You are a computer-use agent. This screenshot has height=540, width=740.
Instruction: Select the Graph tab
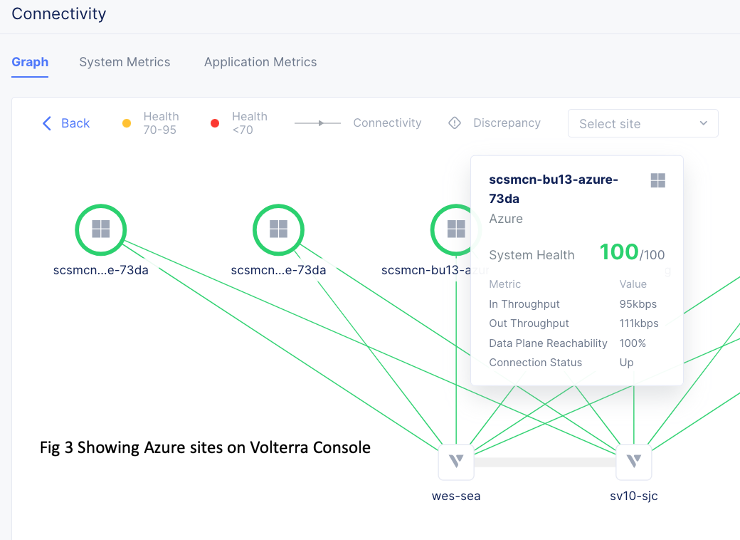coord(30,62)
